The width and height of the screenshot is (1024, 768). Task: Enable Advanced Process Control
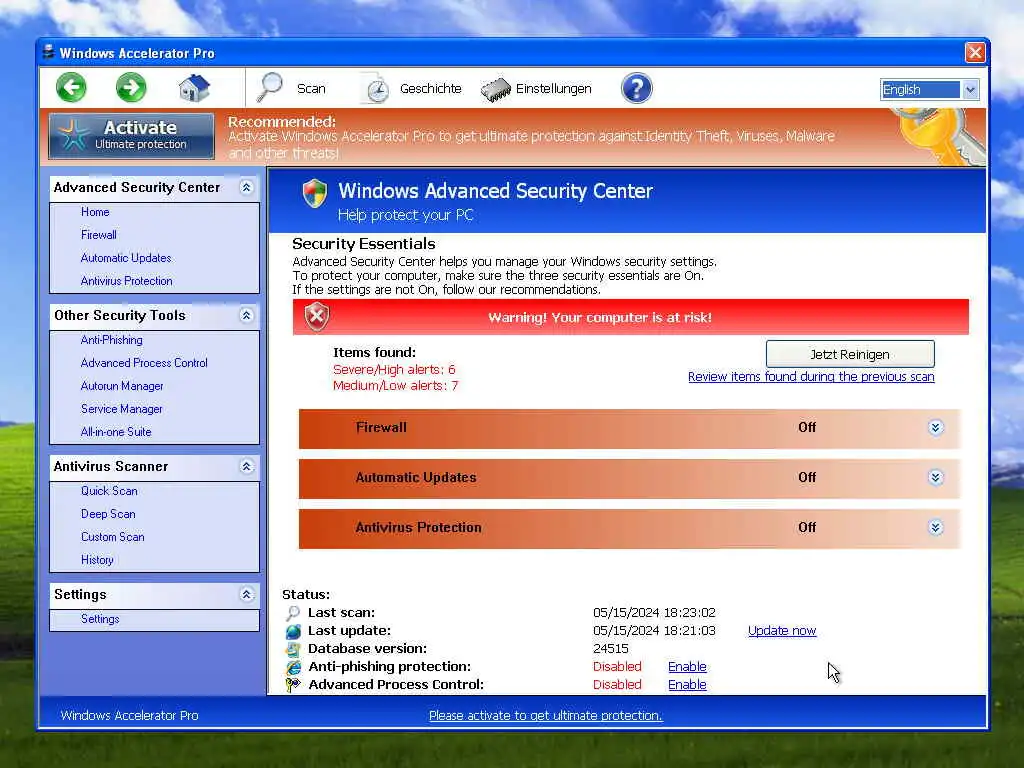coord(687,684)
